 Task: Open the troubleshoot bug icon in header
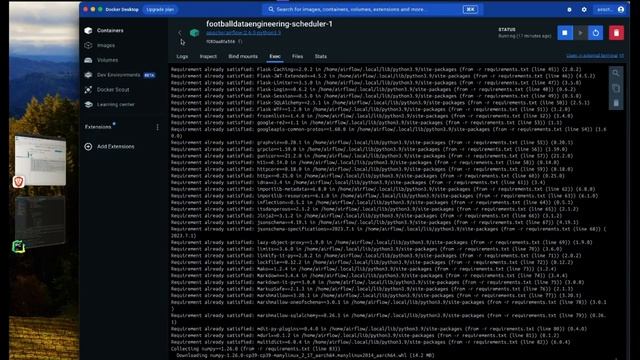click(569, 9)
